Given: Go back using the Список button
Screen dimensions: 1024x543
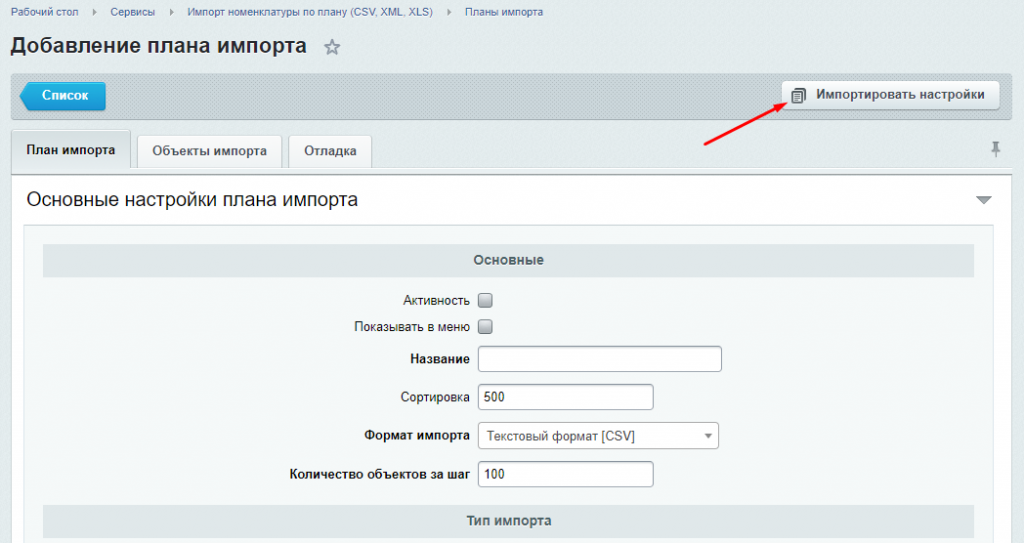Looking at the screenshot, I should (63, 95).
